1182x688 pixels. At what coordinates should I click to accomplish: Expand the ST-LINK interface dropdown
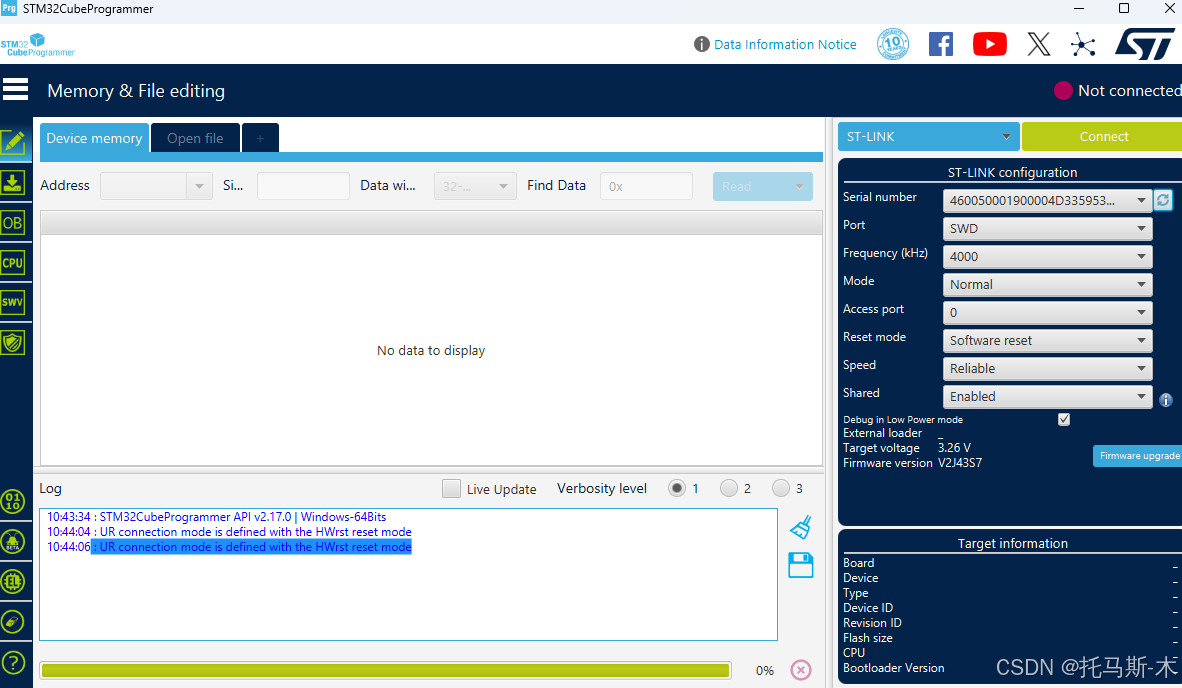click(x=929, y=136)
